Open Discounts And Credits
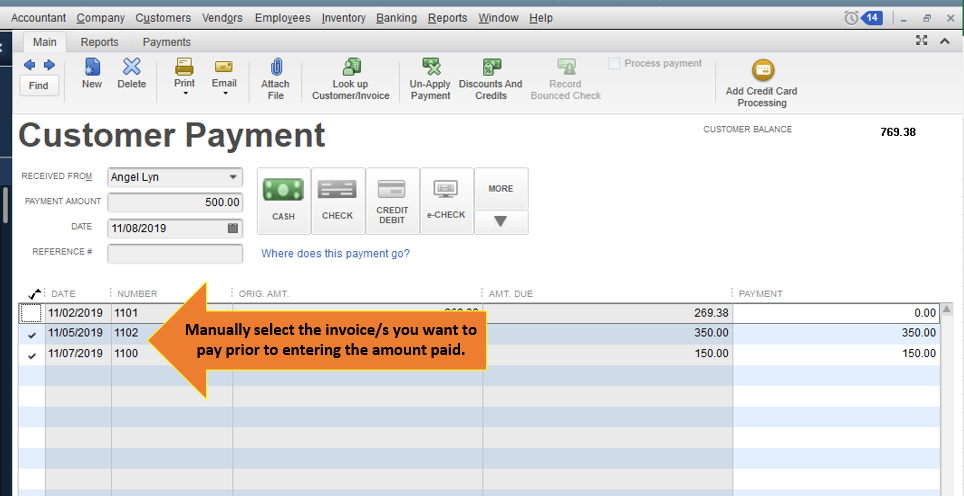The height and width of the screenshot is (496, 964). coord(491,79)
